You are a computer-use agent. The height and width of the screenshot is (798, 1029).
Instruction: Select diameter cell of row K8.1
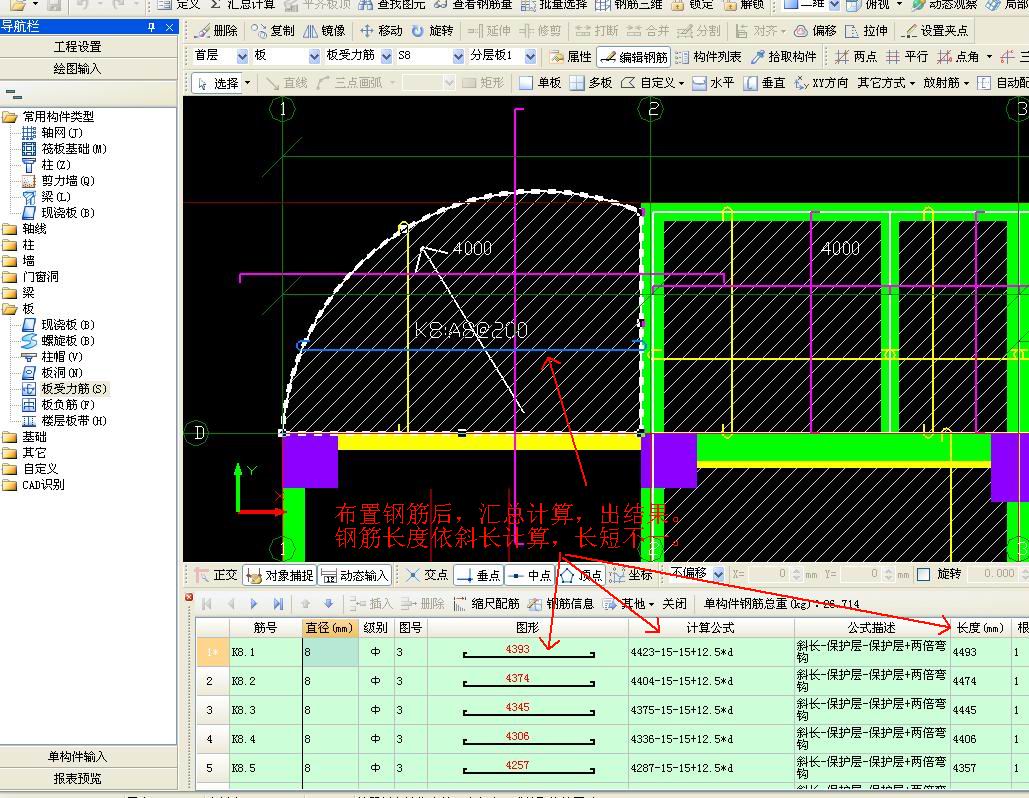[330, 652]
